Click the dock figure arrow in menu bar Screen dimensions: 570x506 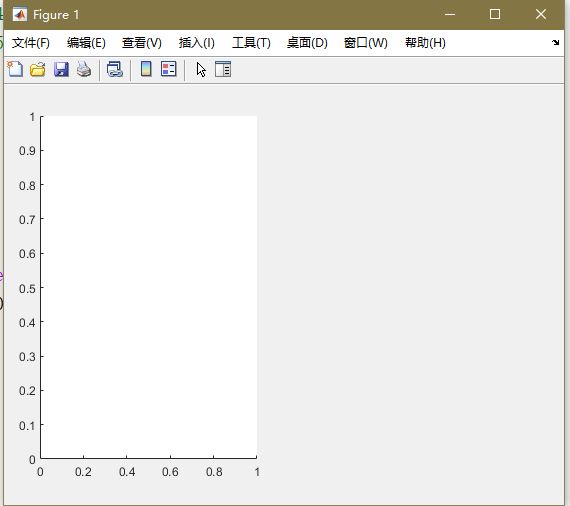[x=555, y=43]
